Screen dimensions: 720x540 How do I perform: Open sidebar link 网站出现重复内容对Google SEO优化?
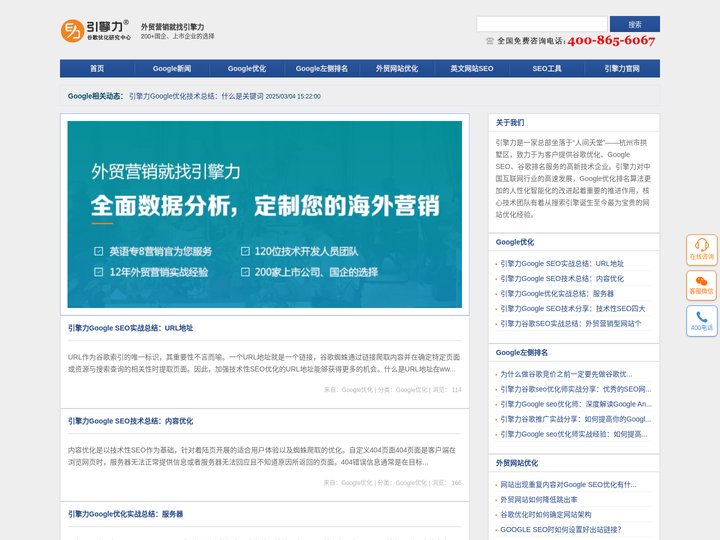click(568, 484)
